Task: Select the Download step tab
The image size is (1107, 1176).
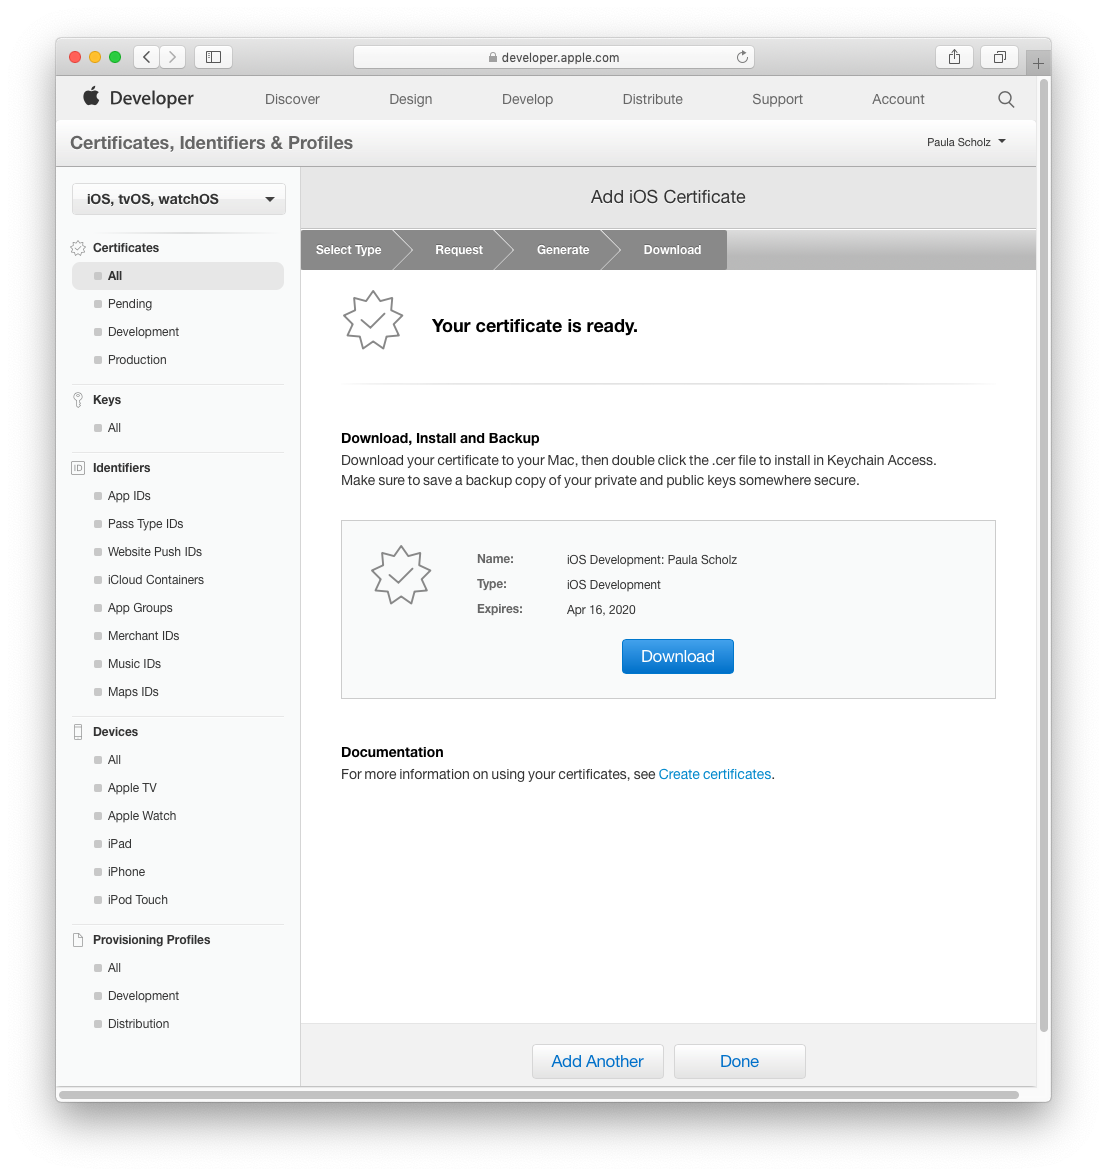Action: tap(672, 250)
